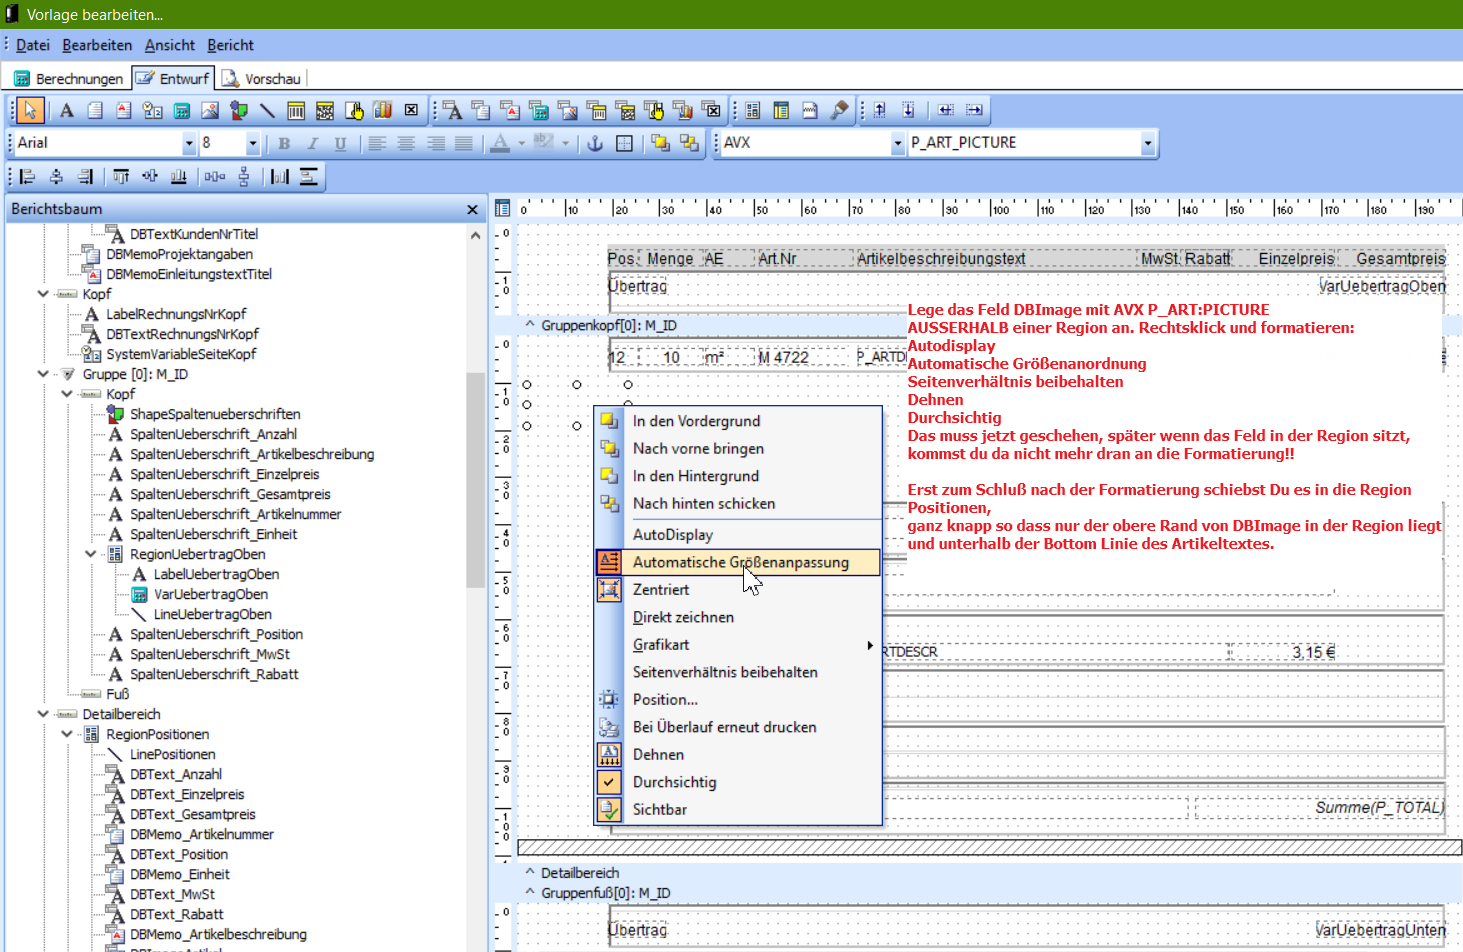Toggle bold formatting

click(284, 143)
